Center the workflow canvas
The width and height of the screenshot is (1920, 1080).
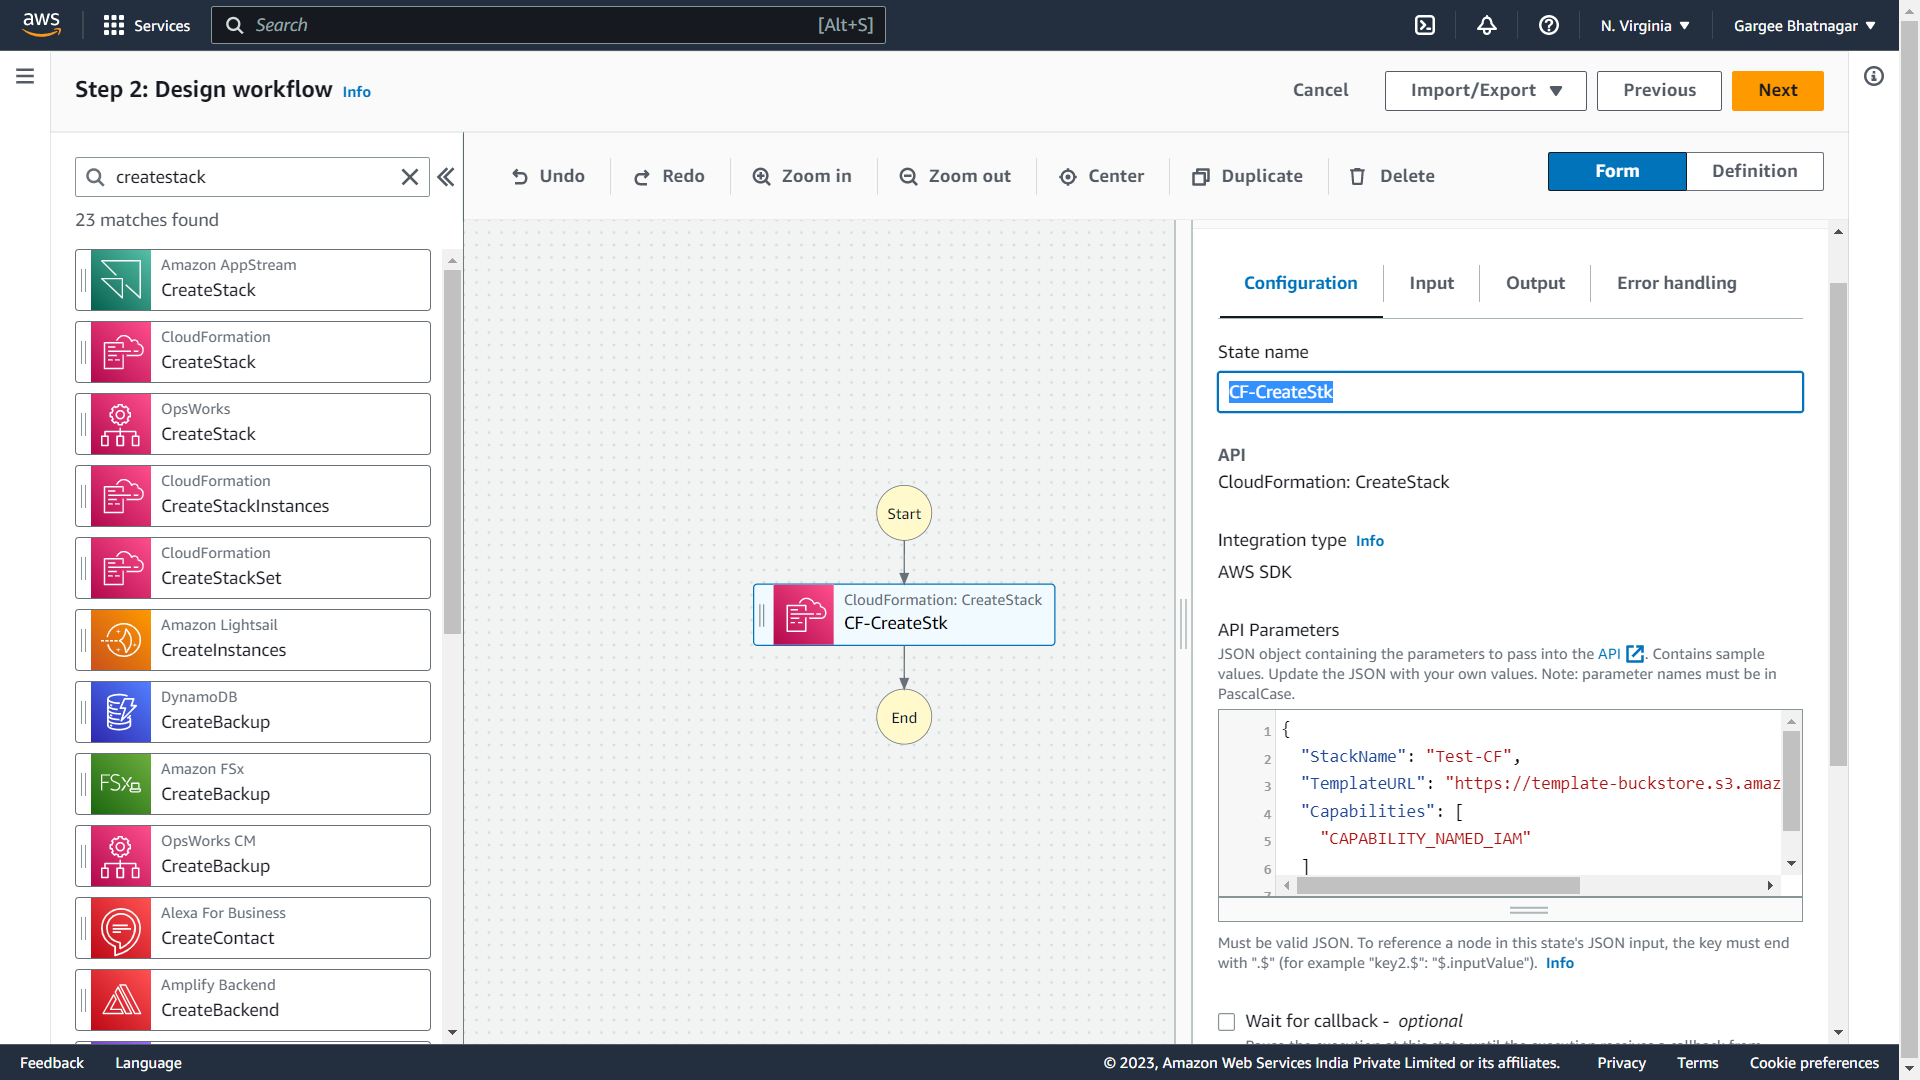pos(1101,176)
